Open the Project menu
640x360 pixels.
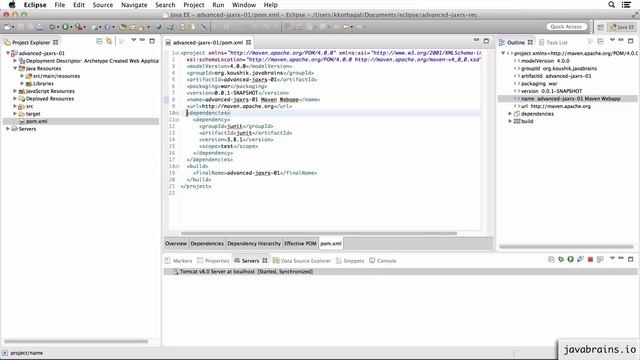point(193,5)
